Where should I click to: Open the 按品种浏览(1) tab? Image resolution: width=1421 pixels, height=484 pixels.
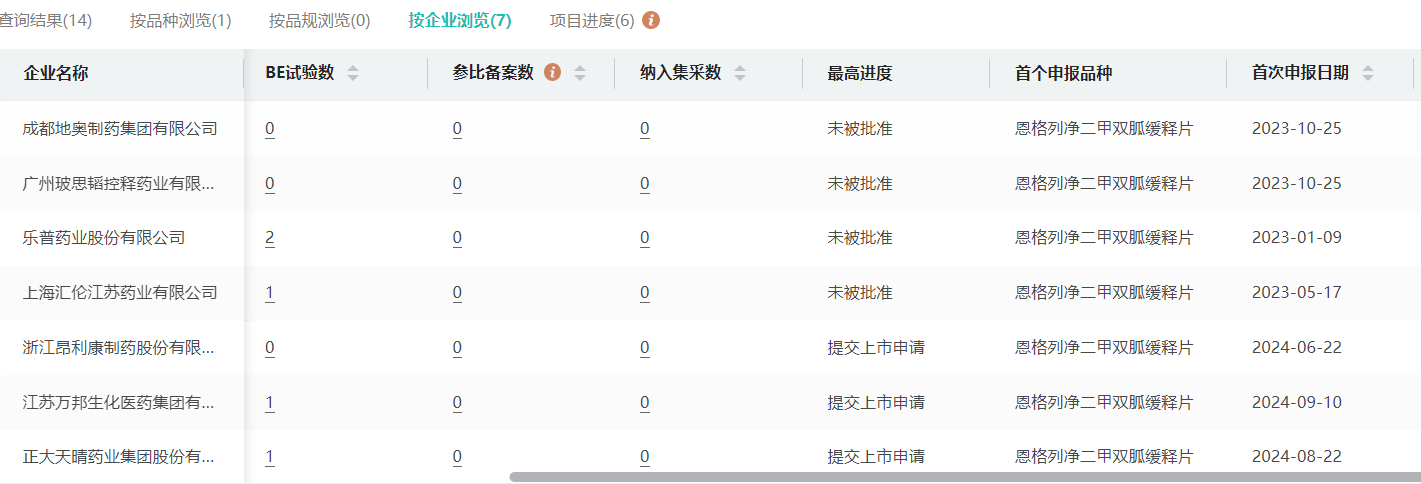pyautogui.click(x=180, y=20)
